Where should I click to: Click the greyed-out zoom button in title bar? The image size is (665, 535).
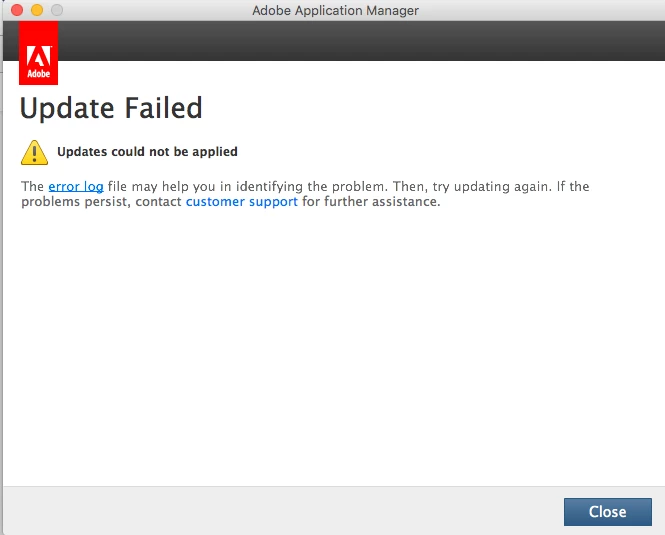click(x=57, y=10)
